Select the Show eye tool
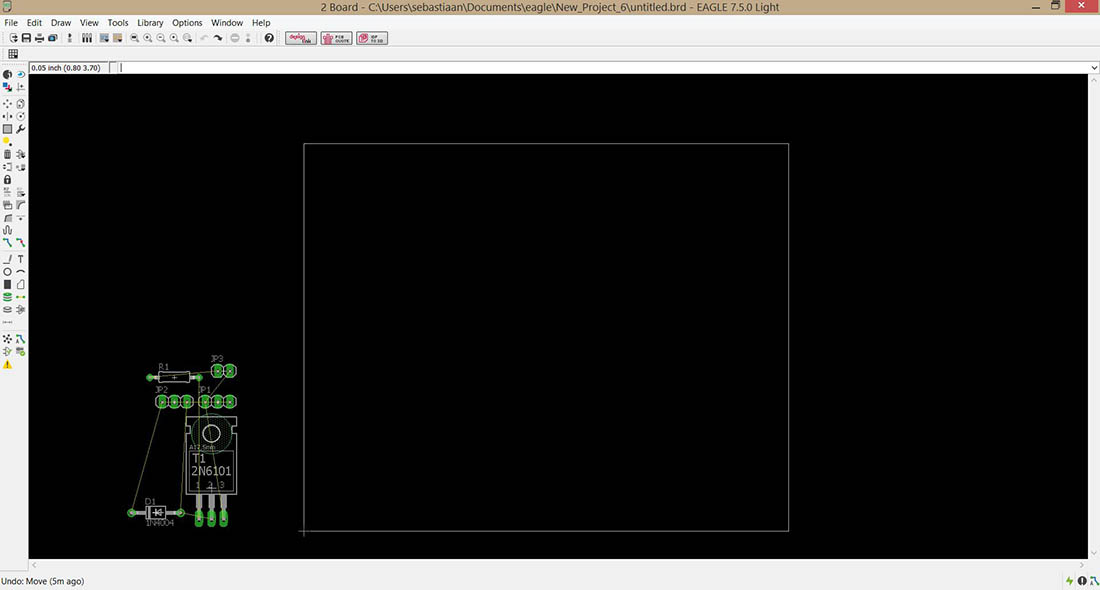 20,74
